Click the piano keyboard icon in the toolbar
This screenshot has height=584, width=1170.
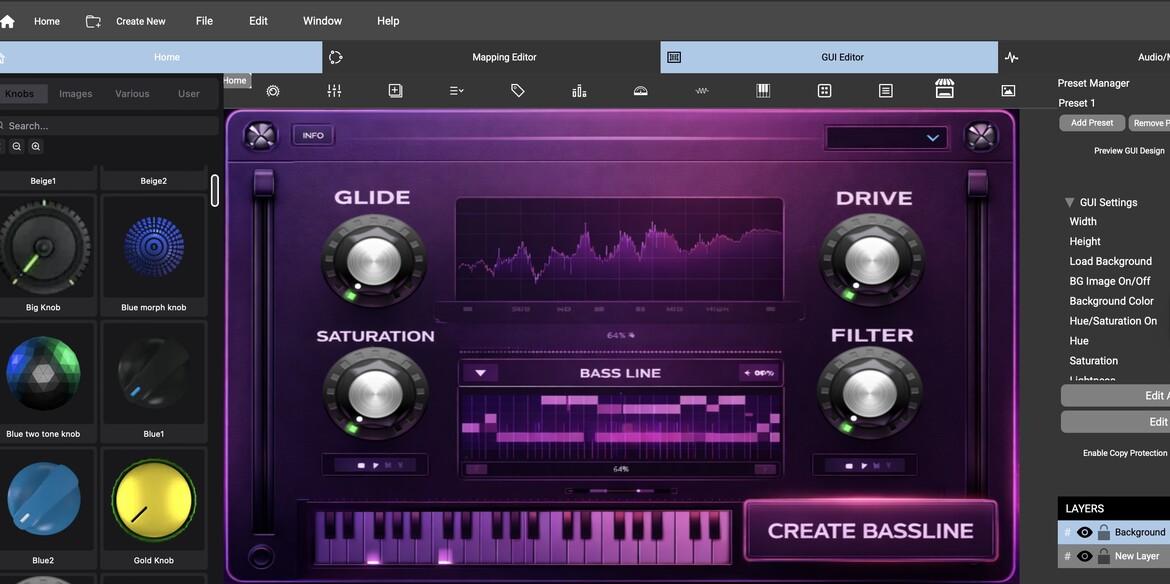pos(763,91)
